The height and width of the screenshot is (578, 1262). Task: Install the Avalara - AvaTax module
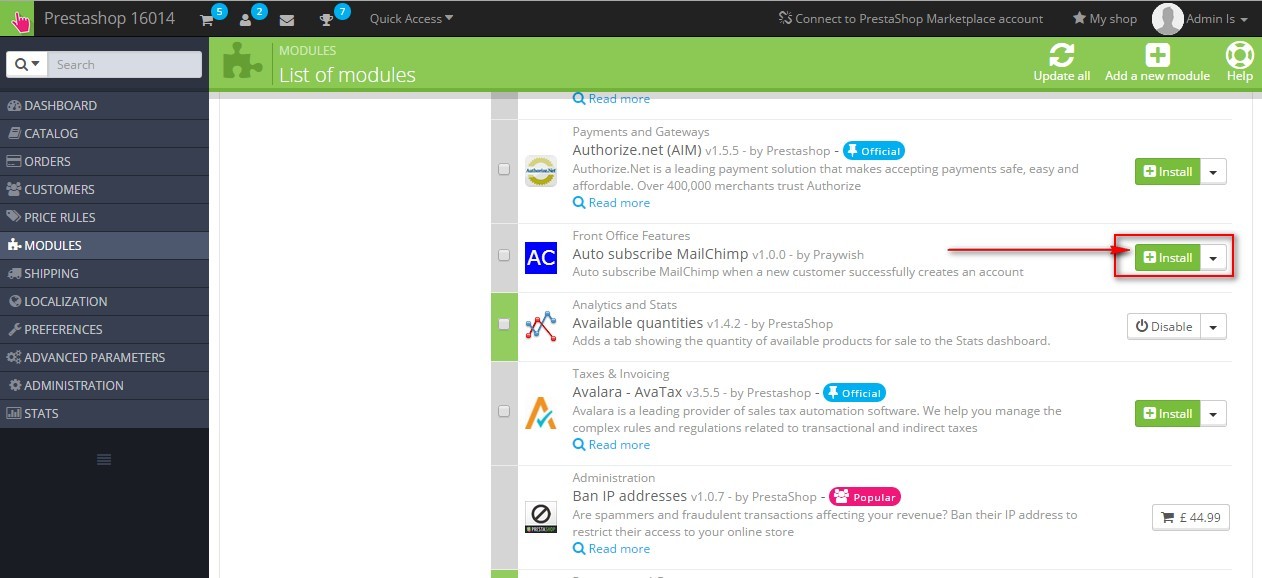[x=1167, y=414]
